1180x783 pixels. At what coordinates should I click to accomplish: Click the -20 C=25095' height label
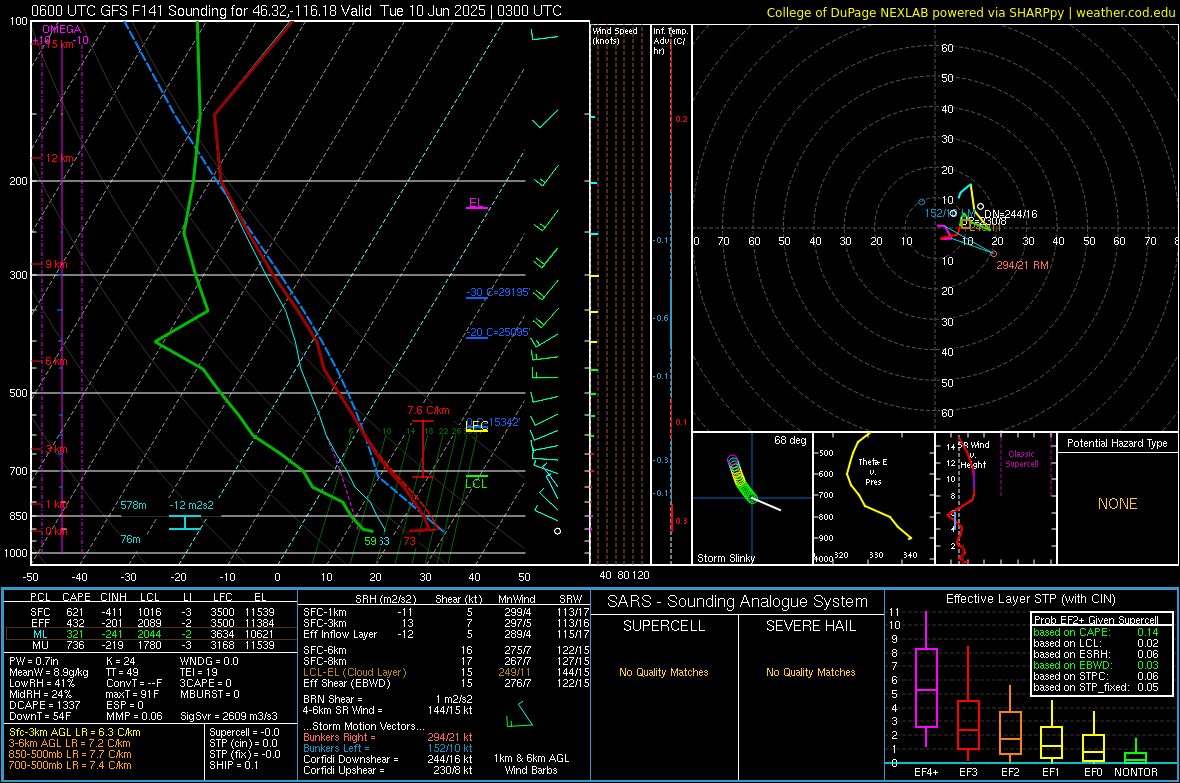[x=498, y=332]
